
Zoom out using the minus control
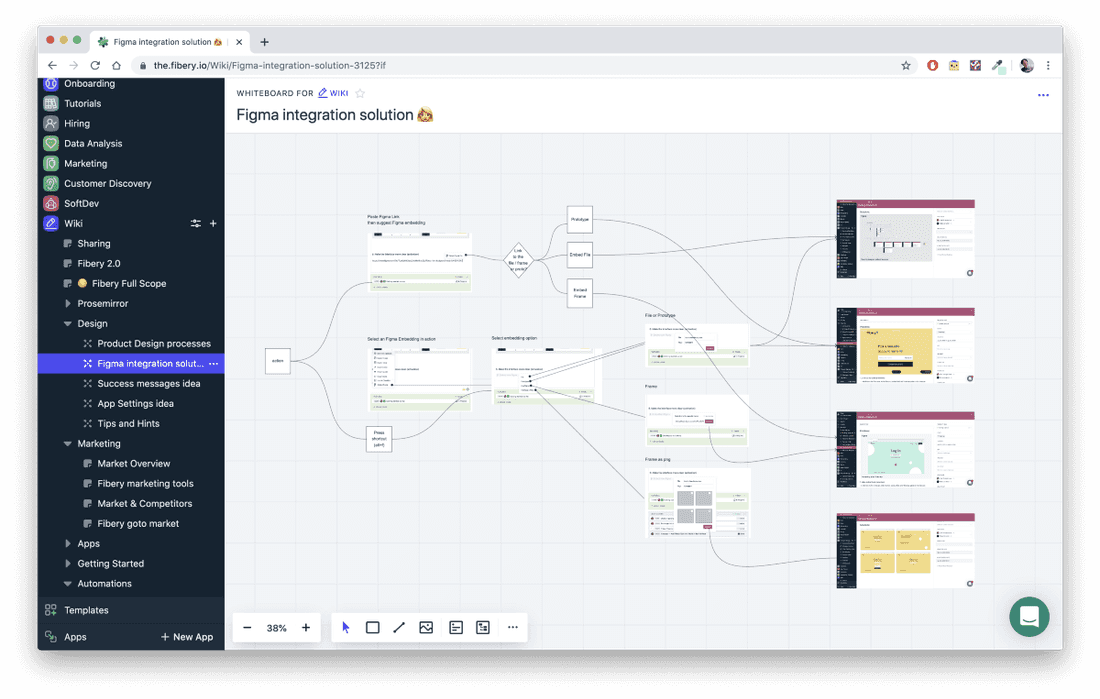(x=247, y=627)
